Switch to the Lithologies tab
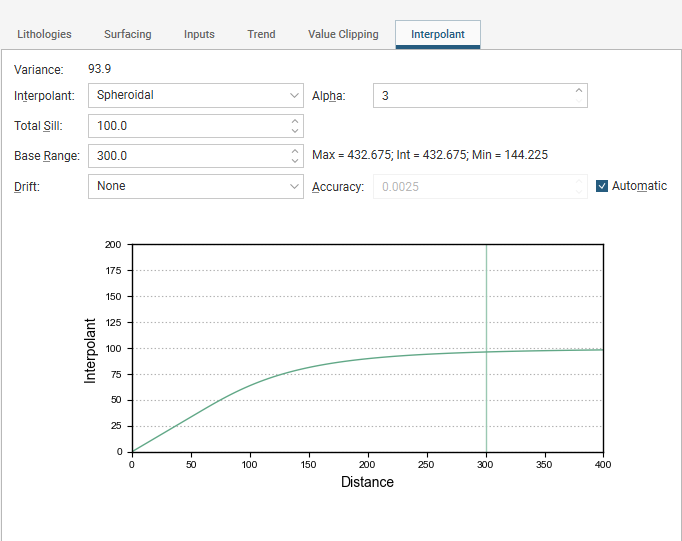682x541 pixels. (44, 34)
